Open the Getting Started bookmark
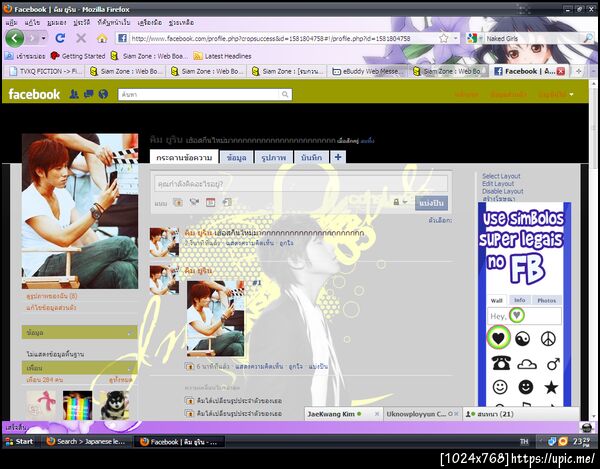The image size is (600, 469). [x=78, y=56]
